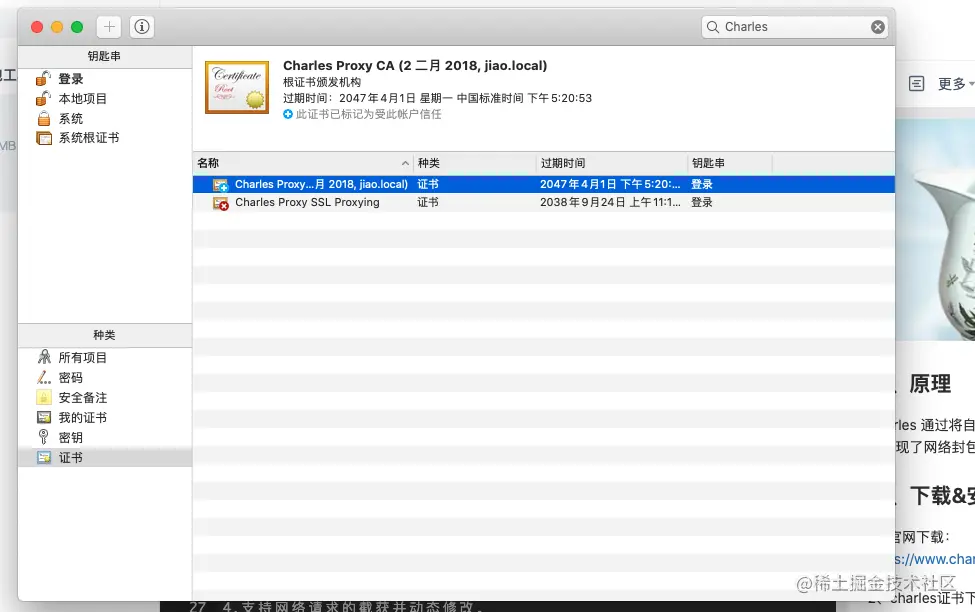The image size is (975, 612).
Task: Sort by the 钥匙串 column header
Action: (x=730, y=163)
